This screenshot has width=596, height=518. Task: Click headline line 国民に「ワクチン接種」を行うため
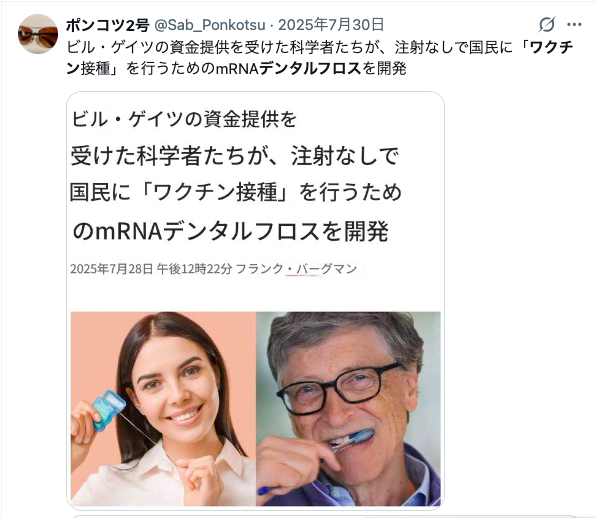pos(236,192)
